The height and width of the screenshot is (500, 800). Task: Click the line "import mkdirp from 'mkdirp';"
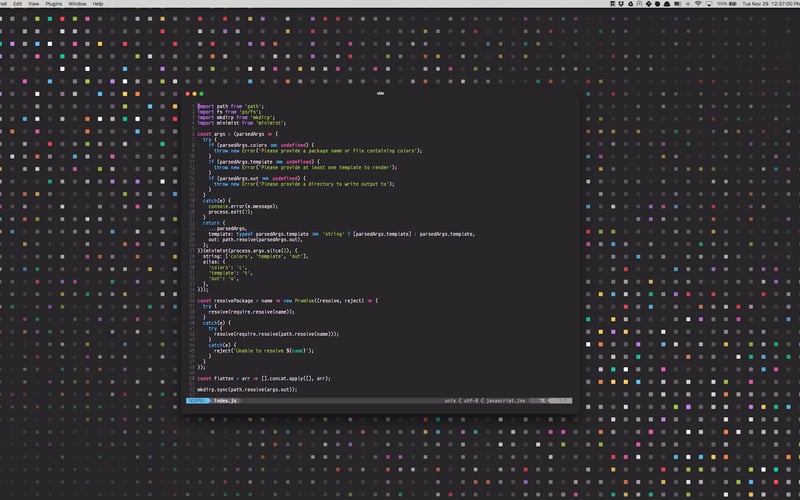tap(236, 117)
